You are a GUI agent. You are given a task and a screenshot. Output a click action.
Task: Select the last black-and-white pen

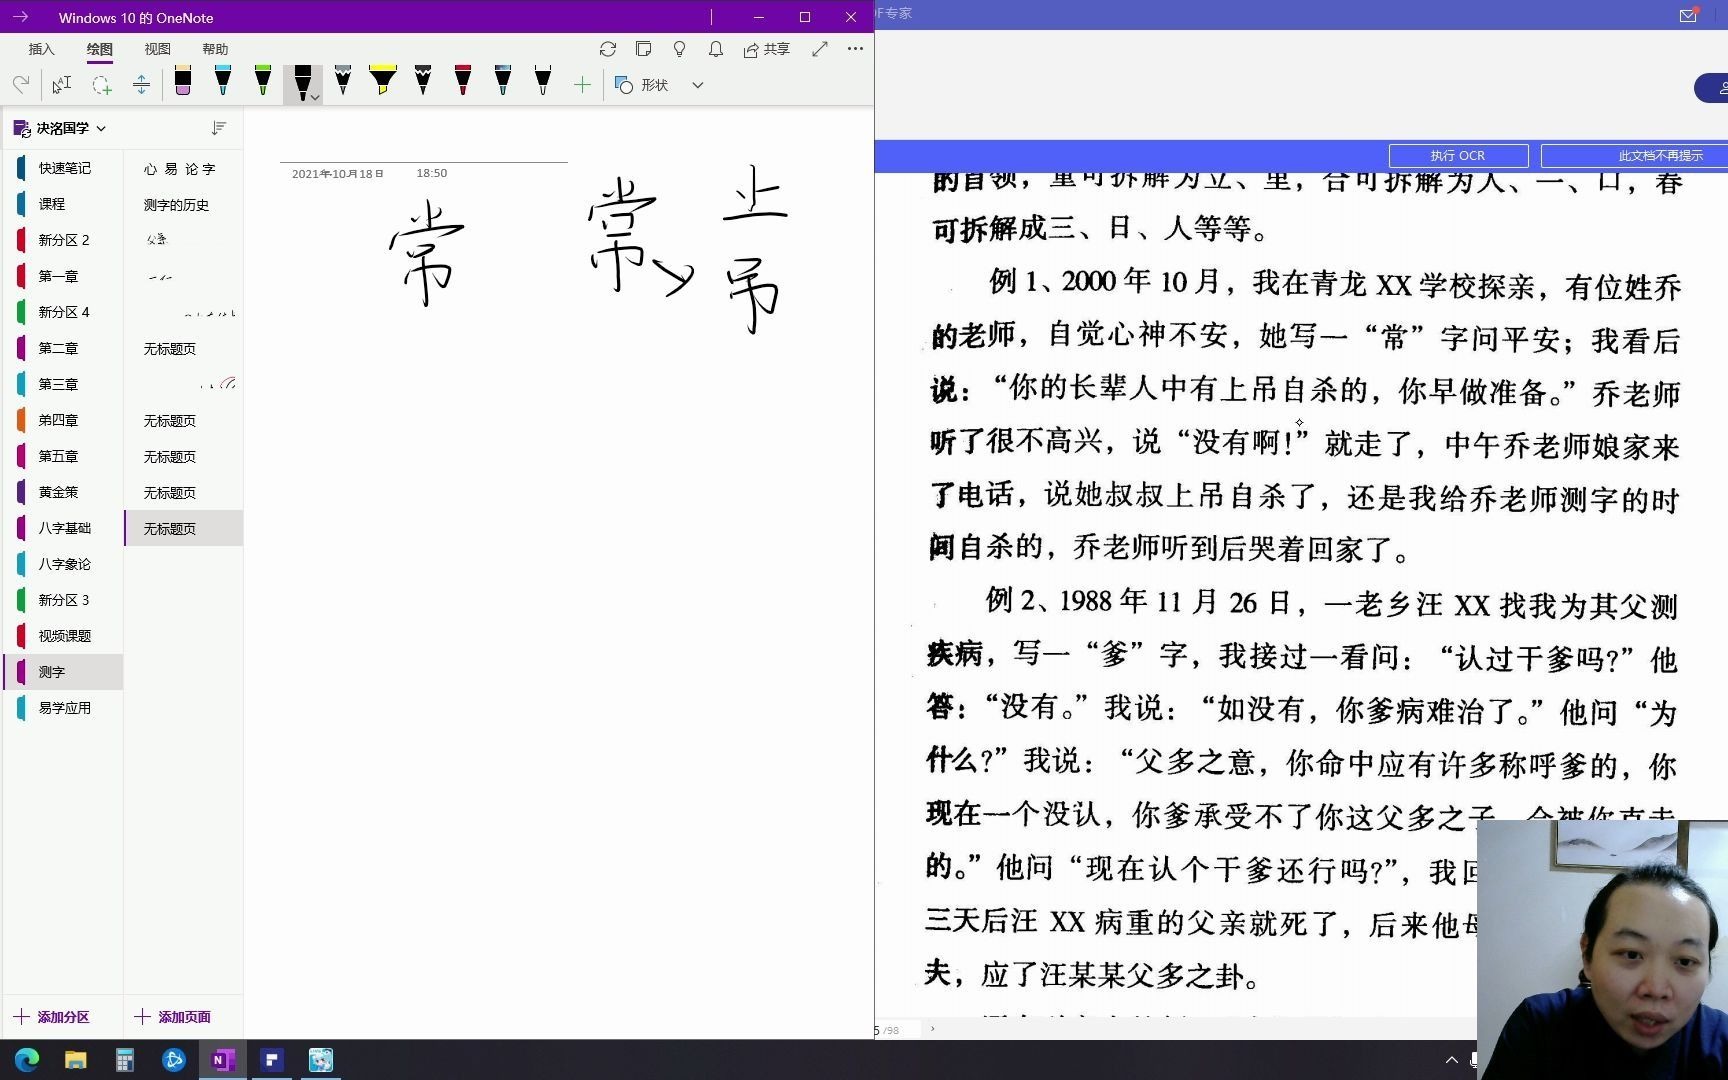click(543, 81)
